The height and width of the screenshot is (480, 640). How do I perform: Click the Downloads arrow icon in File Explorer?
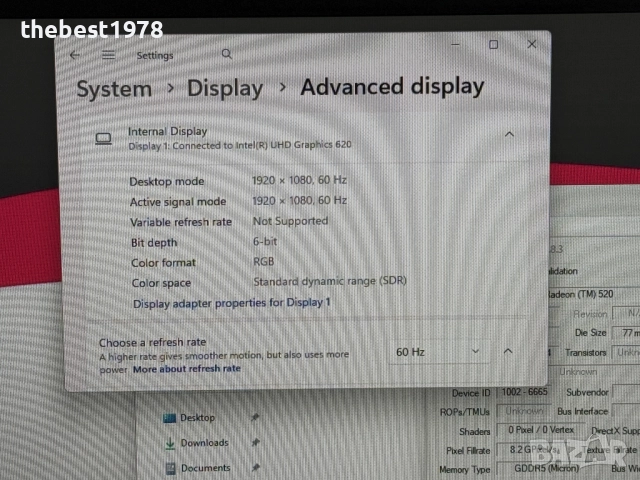[x=170, y=443]
